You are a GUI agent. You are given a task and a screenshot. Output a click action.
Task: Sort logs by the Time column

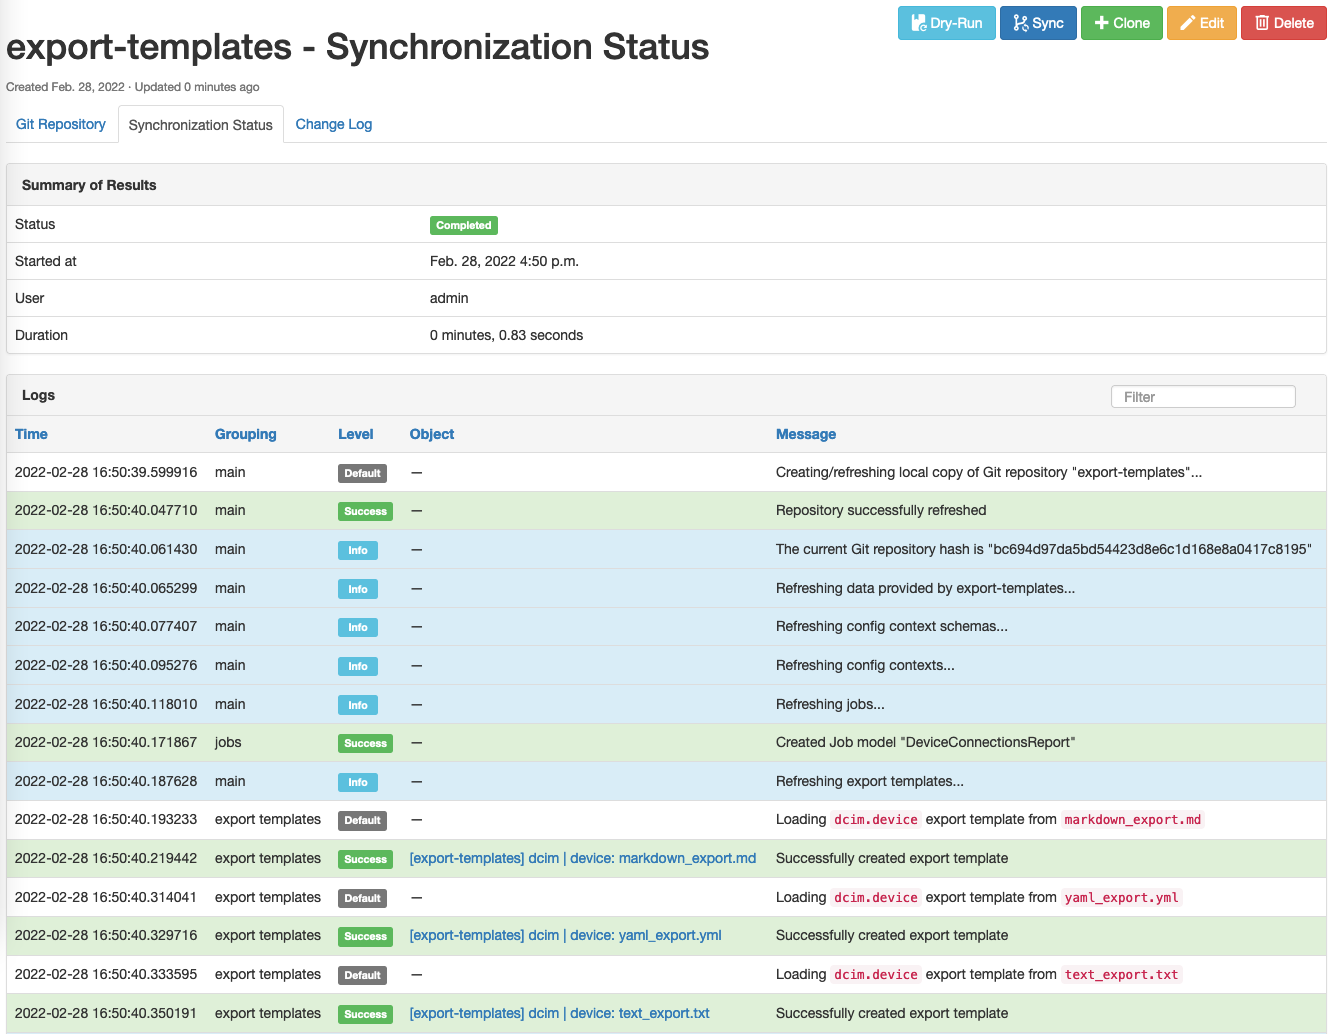click(31, 434)
